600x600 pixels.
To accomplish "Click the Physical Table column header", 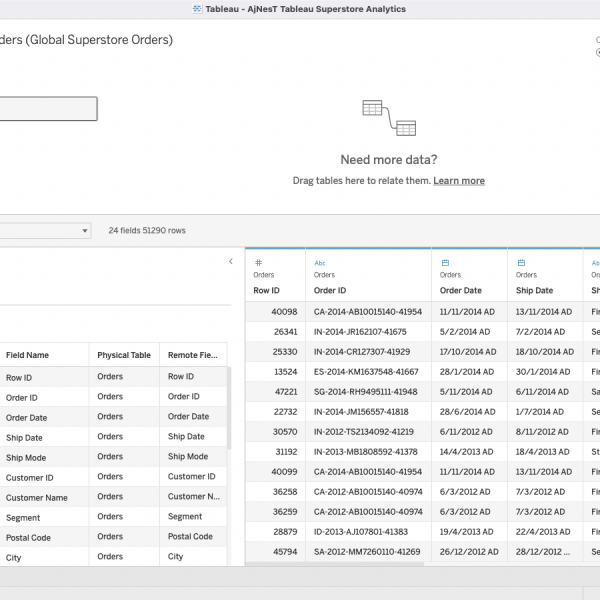I will pyautogui.click(x=123, y=355).
